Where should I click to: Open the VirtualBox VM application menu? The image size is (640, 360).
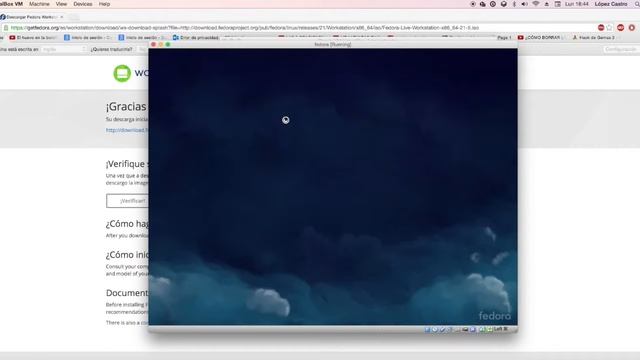[x=11, y=4]
